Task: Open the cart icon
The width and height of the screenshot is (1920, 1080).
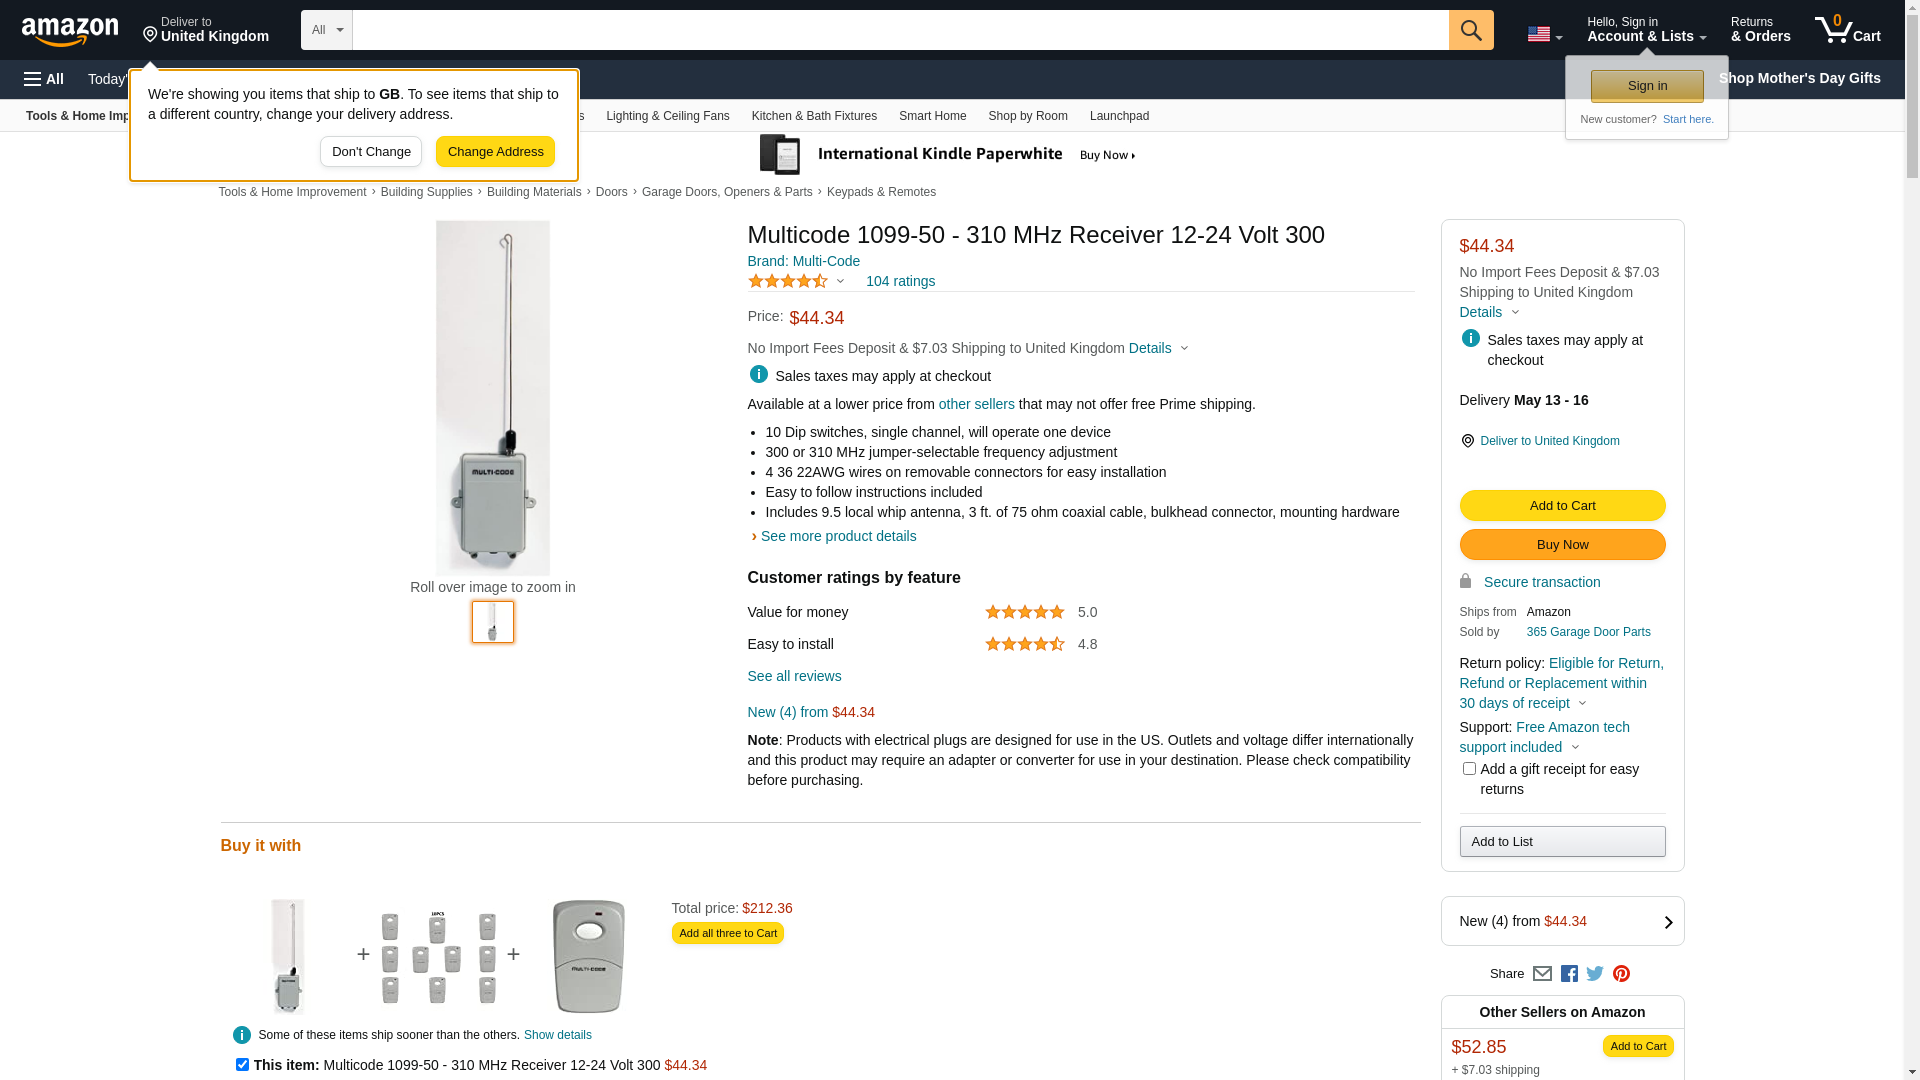Action: [x=1847, y=30]
